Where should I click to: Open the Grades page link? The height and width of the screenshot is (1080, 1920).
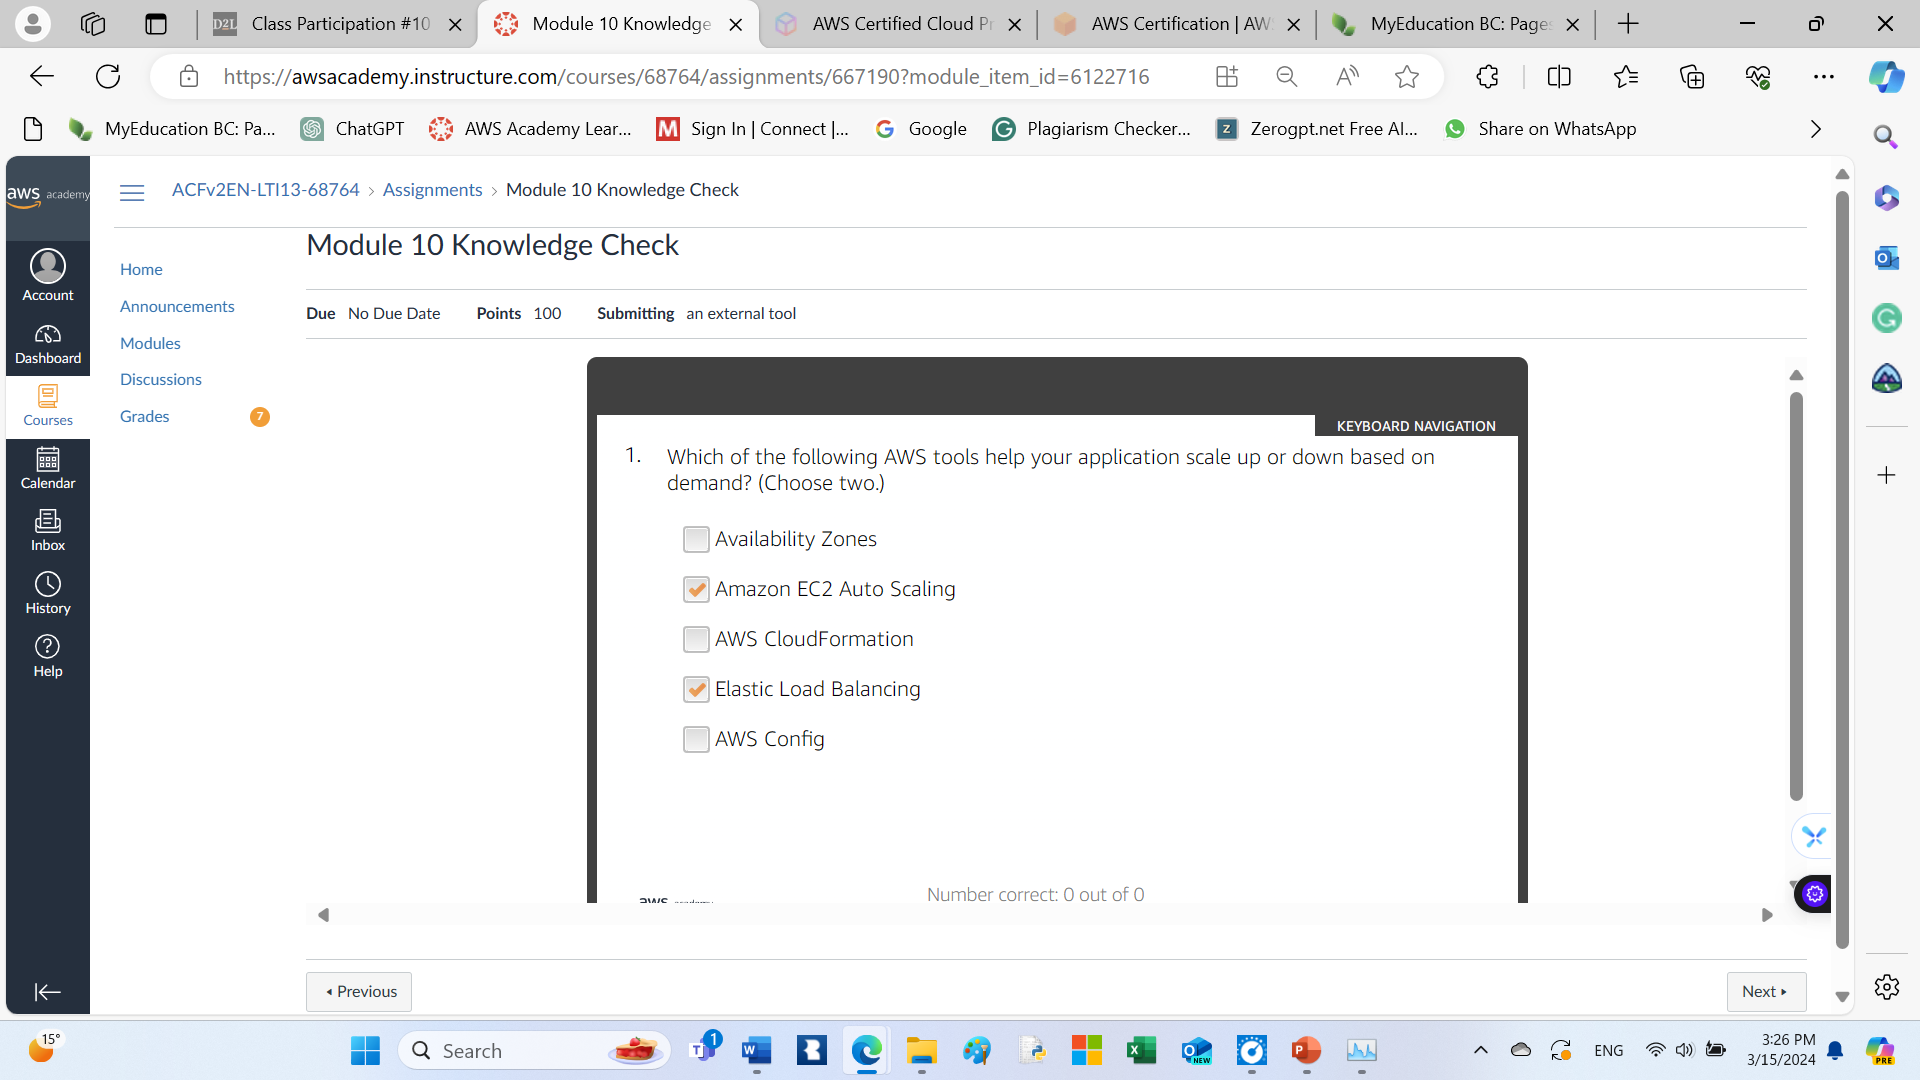point(144,416)
